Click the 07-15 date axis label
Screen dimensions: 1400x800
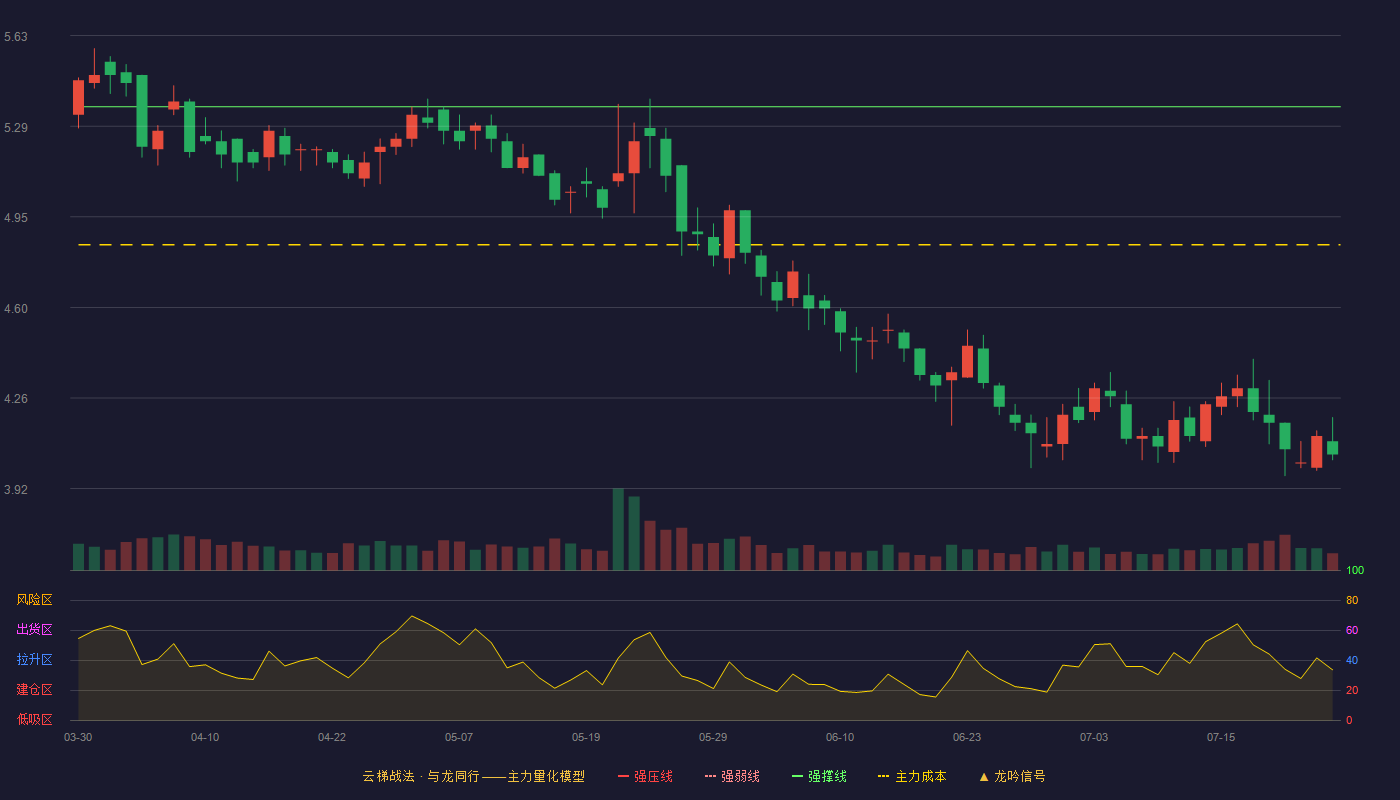click(x=1221, y=737)
